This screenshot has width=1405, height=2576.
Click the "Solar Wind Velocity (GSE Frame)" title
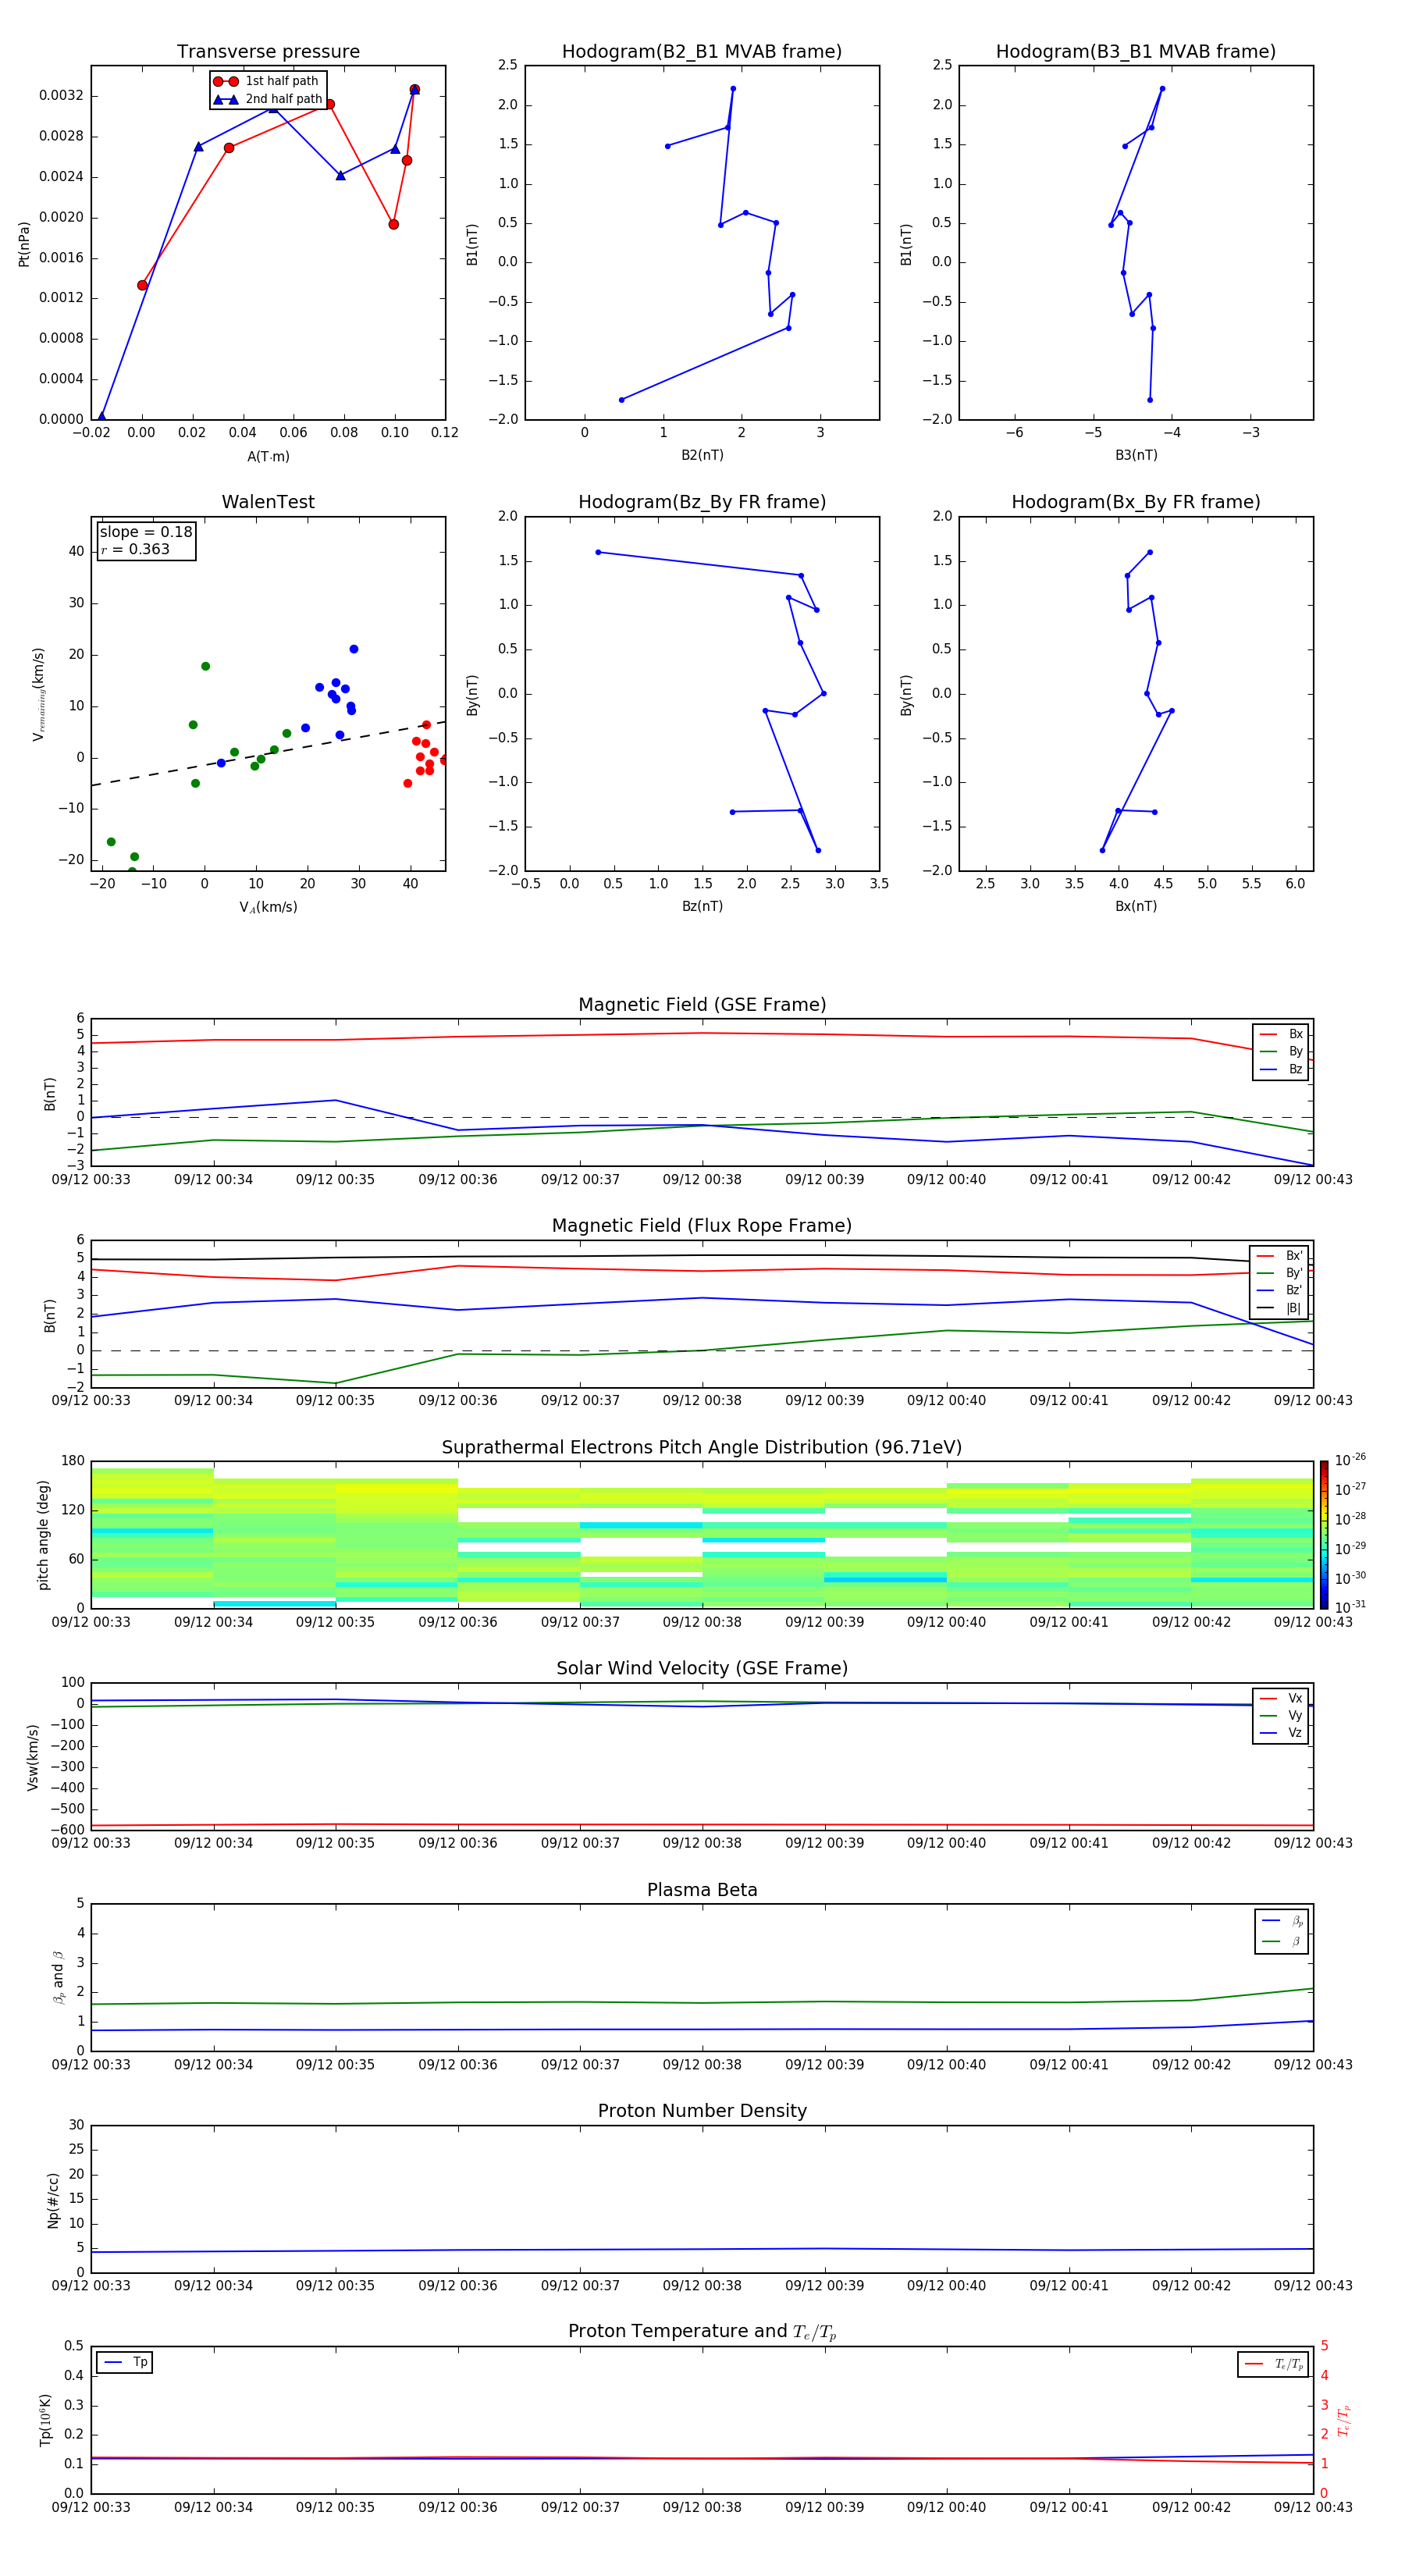[x=702, y=1668]
